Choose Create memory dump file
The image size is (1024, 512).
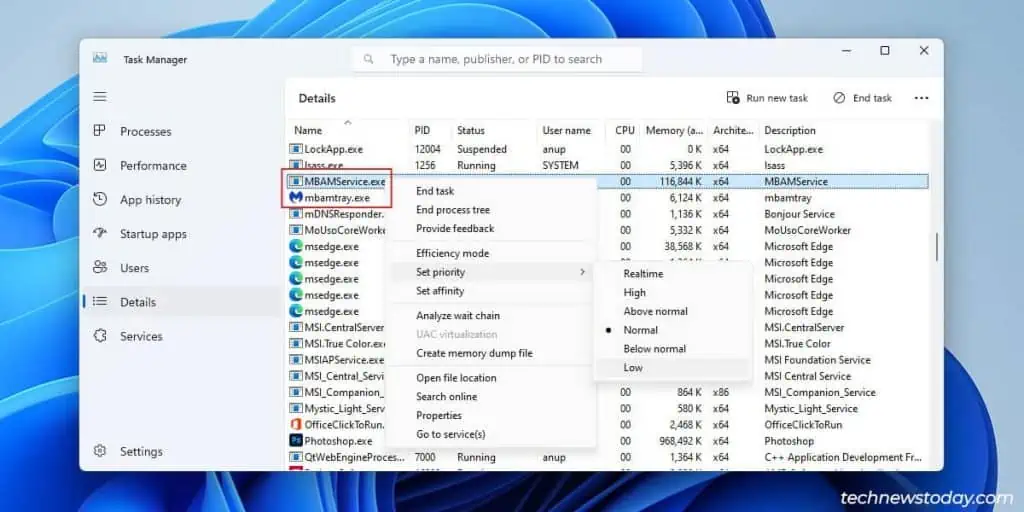click(x=491, y=353)
